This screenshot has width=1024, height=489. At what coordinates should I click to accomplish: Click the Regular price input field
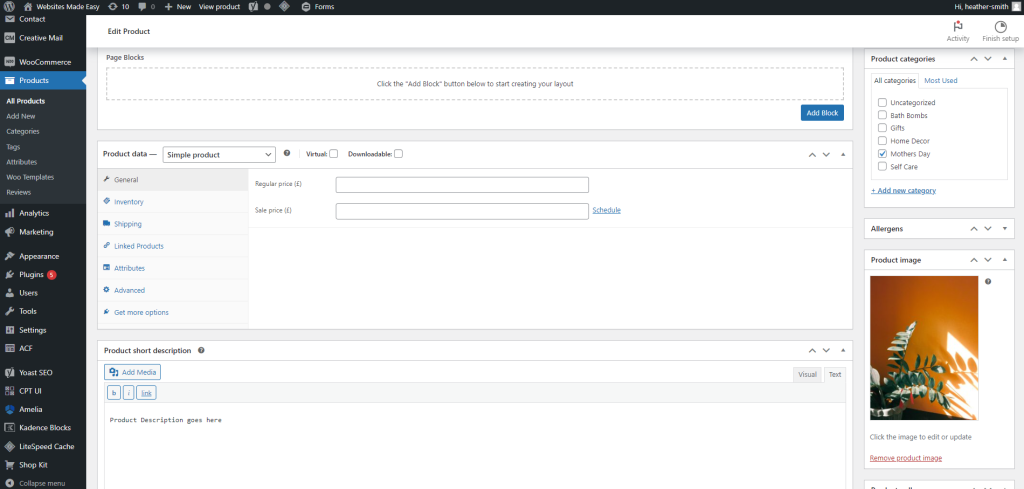[x=462, y=185]
